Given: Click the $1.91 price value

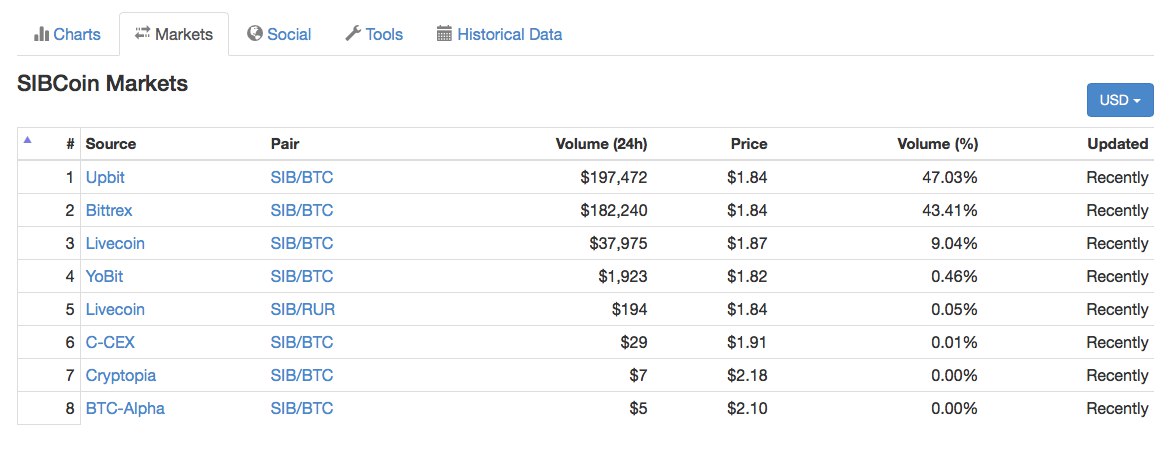Looking at the screenshot, I should (747, 342).
